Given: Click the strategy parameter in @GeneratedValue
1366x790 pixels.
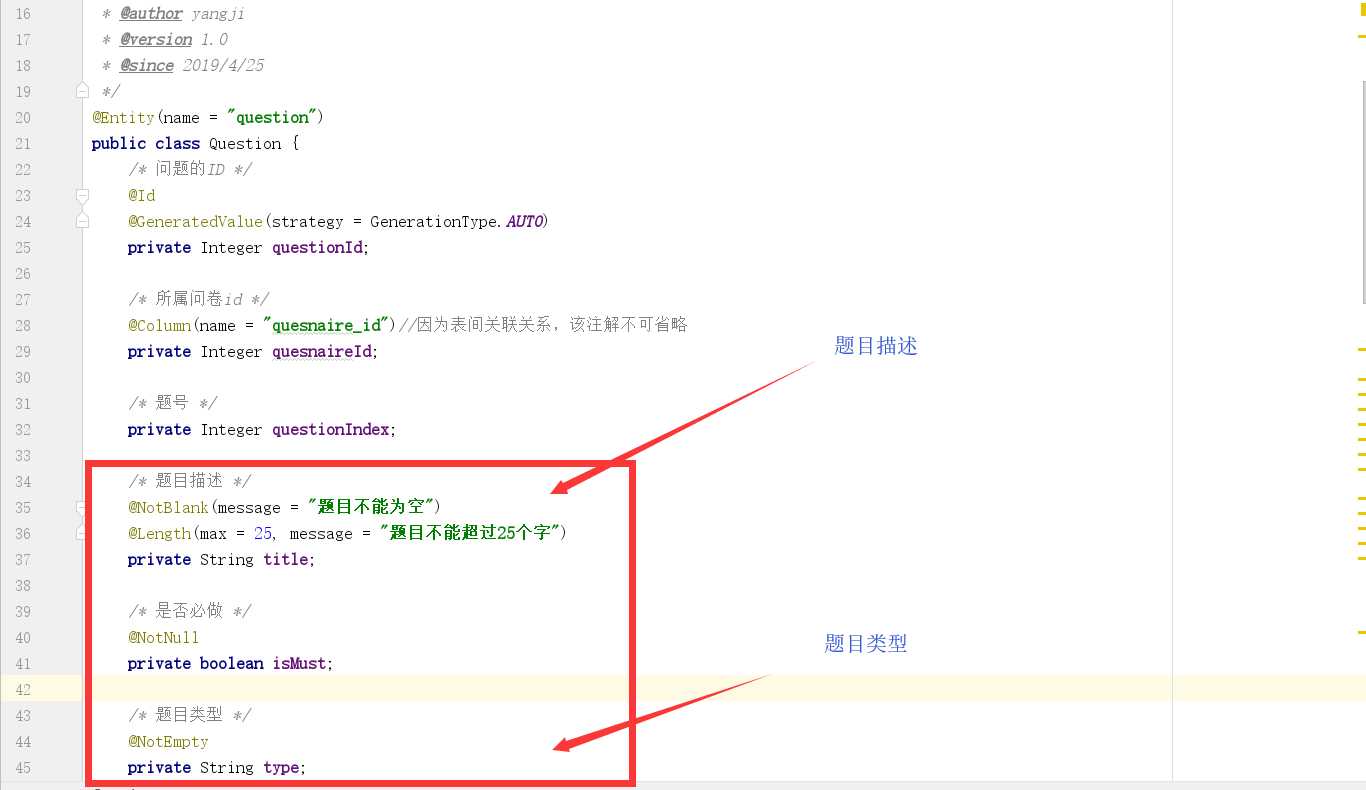Looking at the screenshot, I should point(307,221).
